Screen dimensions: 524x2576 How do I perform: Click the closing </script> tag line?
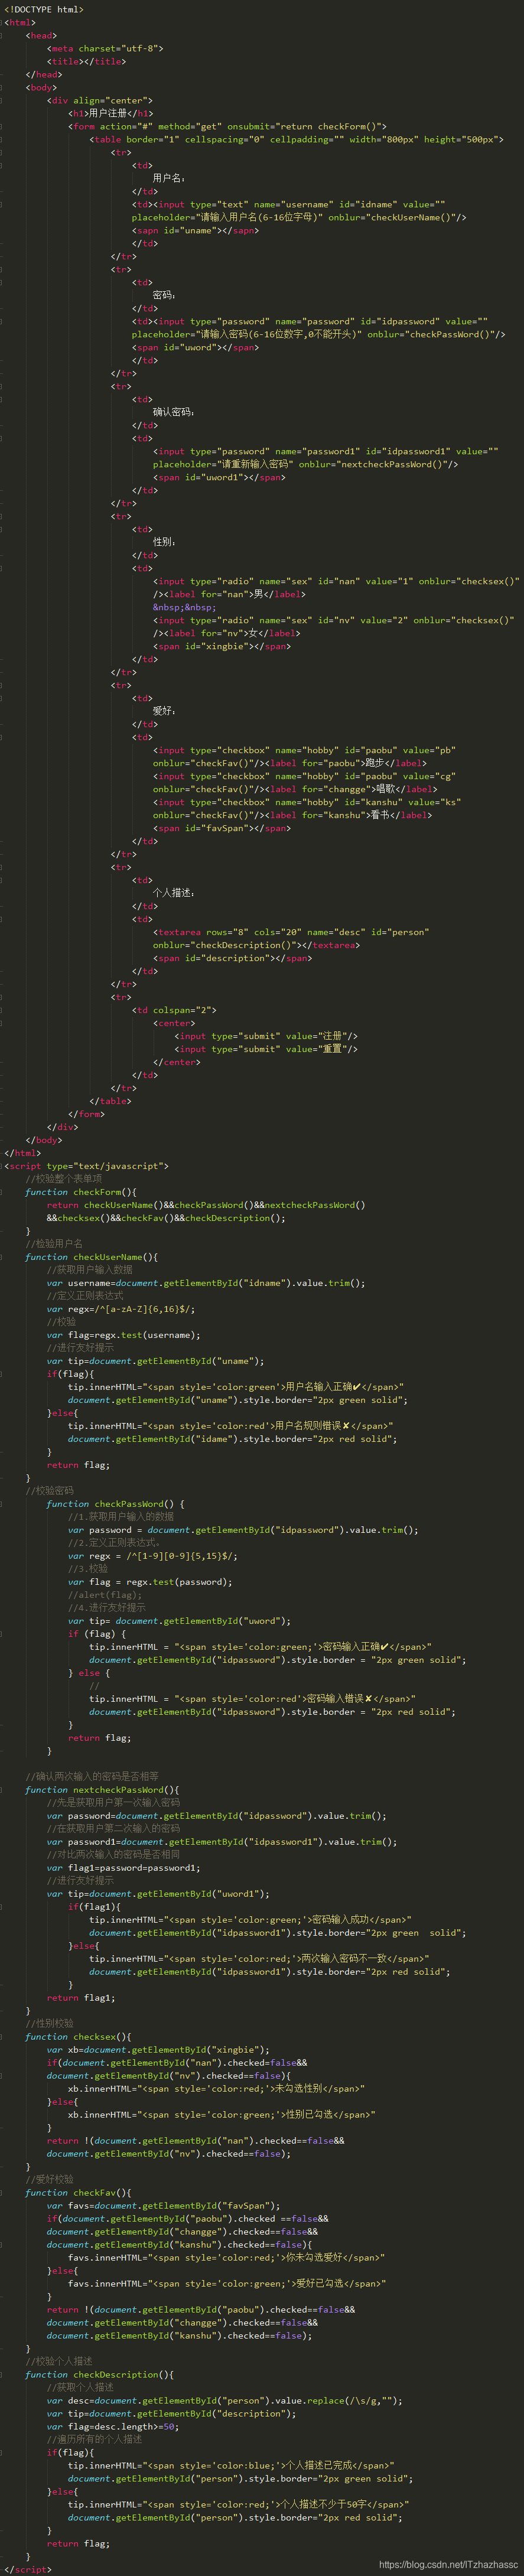pos(28,2571)
